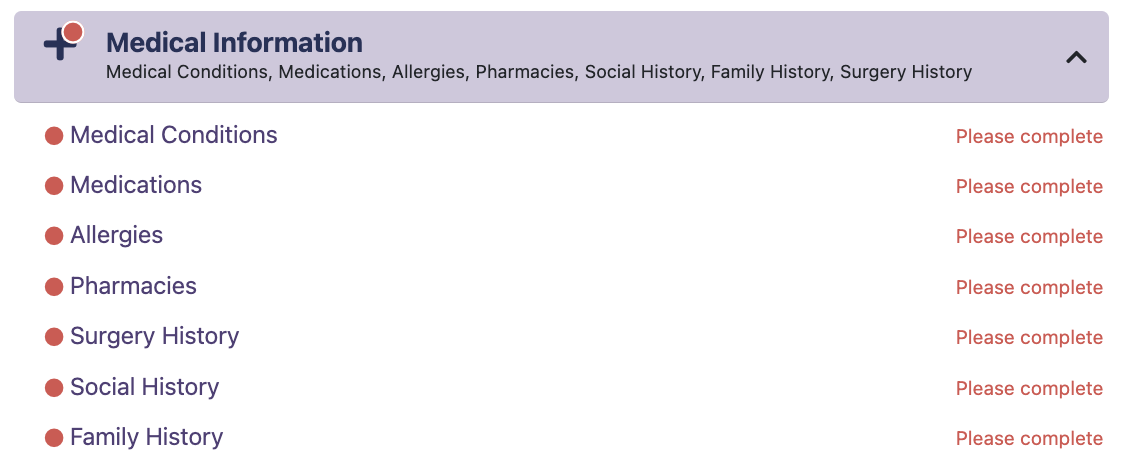Open the Family History entry

(x=146, y=437)
